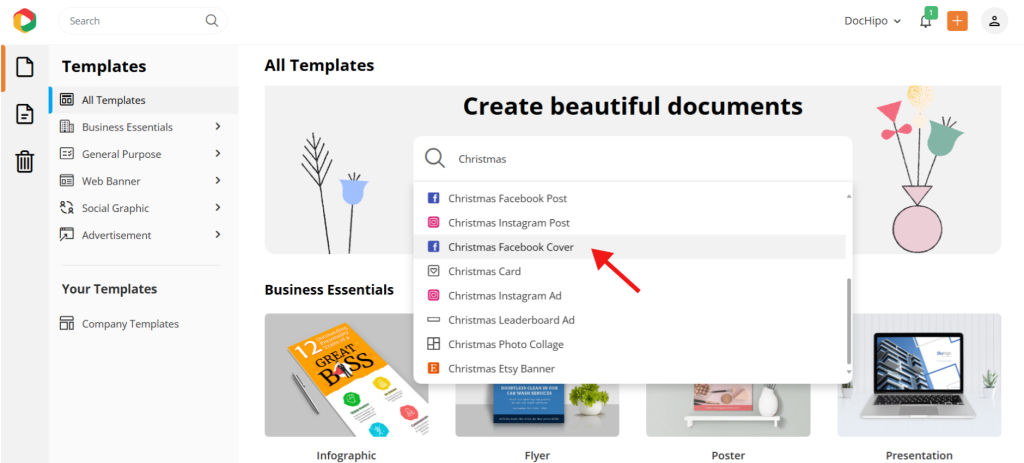The height and width of the screenshot is (463, 1024).
Task: Open the Poster template thumbnail
Action: (x=728, y=408)
